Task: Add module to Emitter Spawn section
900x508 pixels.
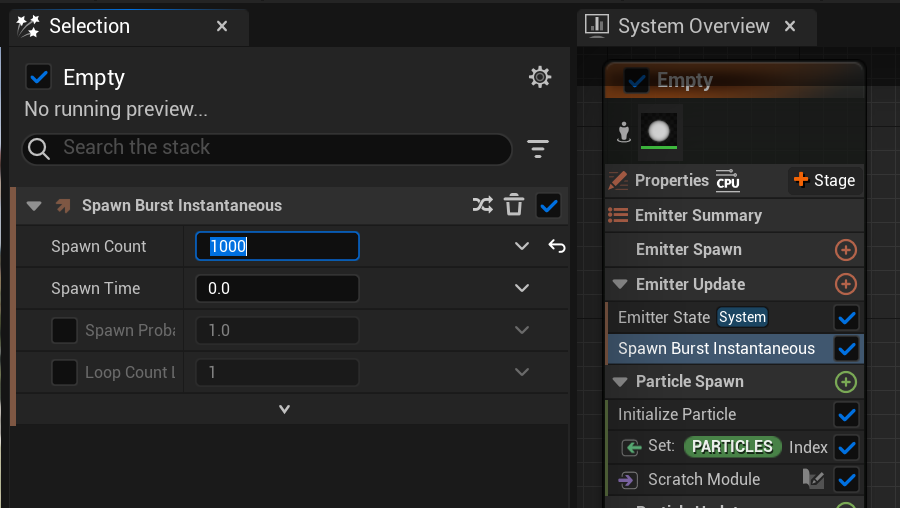Action: (846, 250)
